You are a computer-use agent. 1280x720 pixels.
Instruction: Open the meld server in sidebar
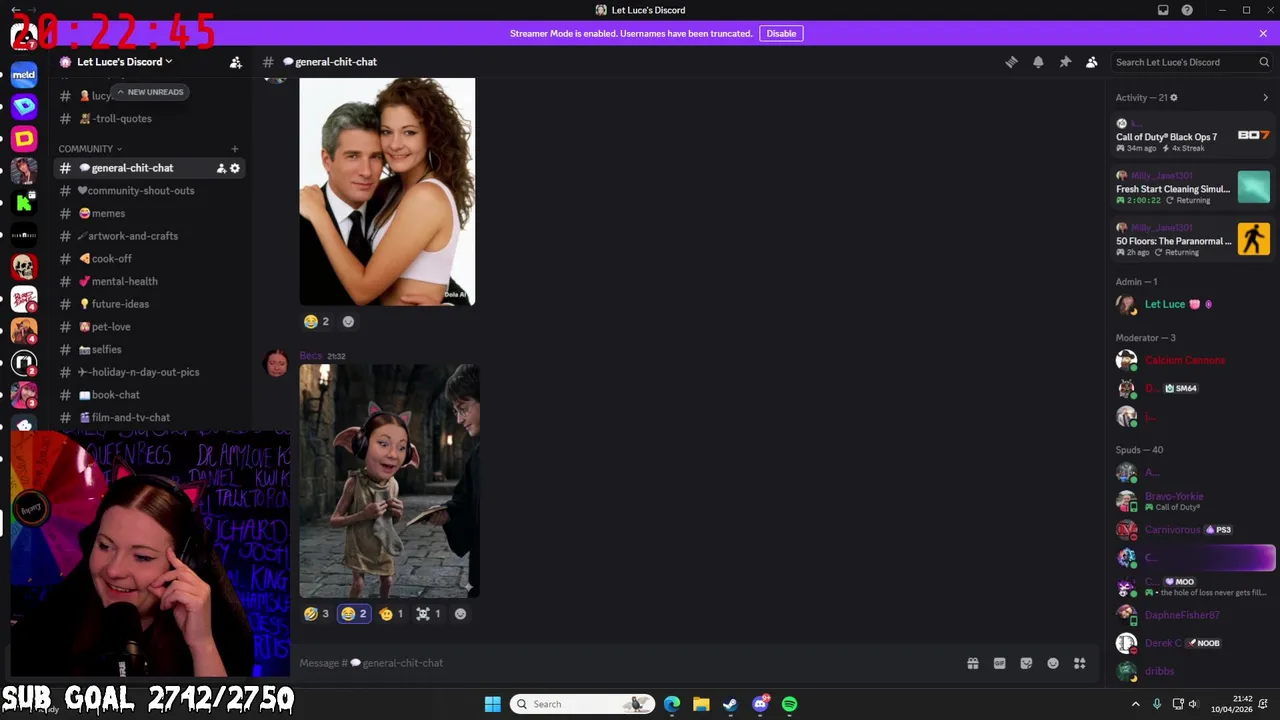pyautogui.click(x=24, y=74)
